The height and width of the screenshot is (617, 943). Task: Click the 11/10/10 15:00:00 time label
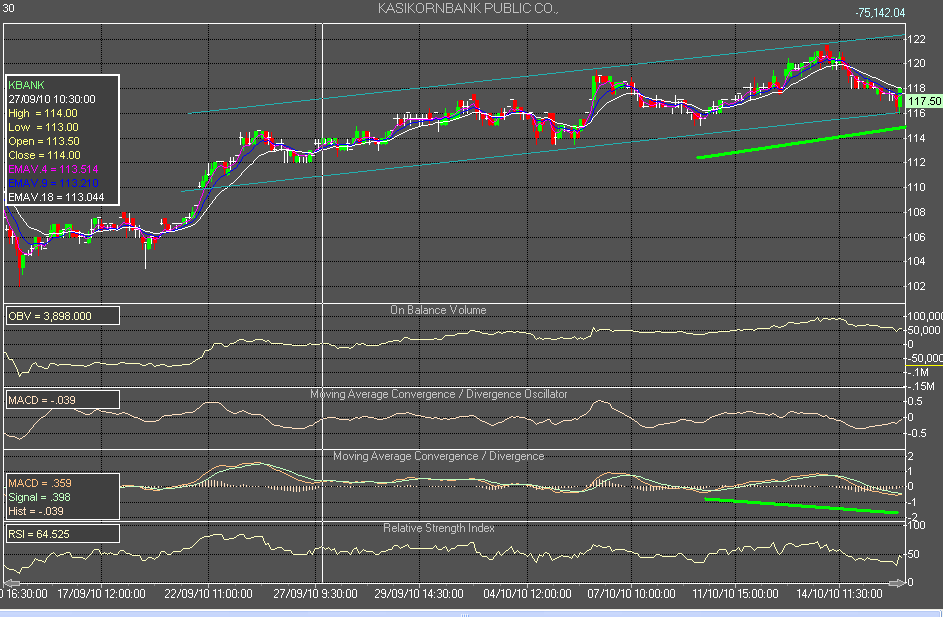(736, 594)
